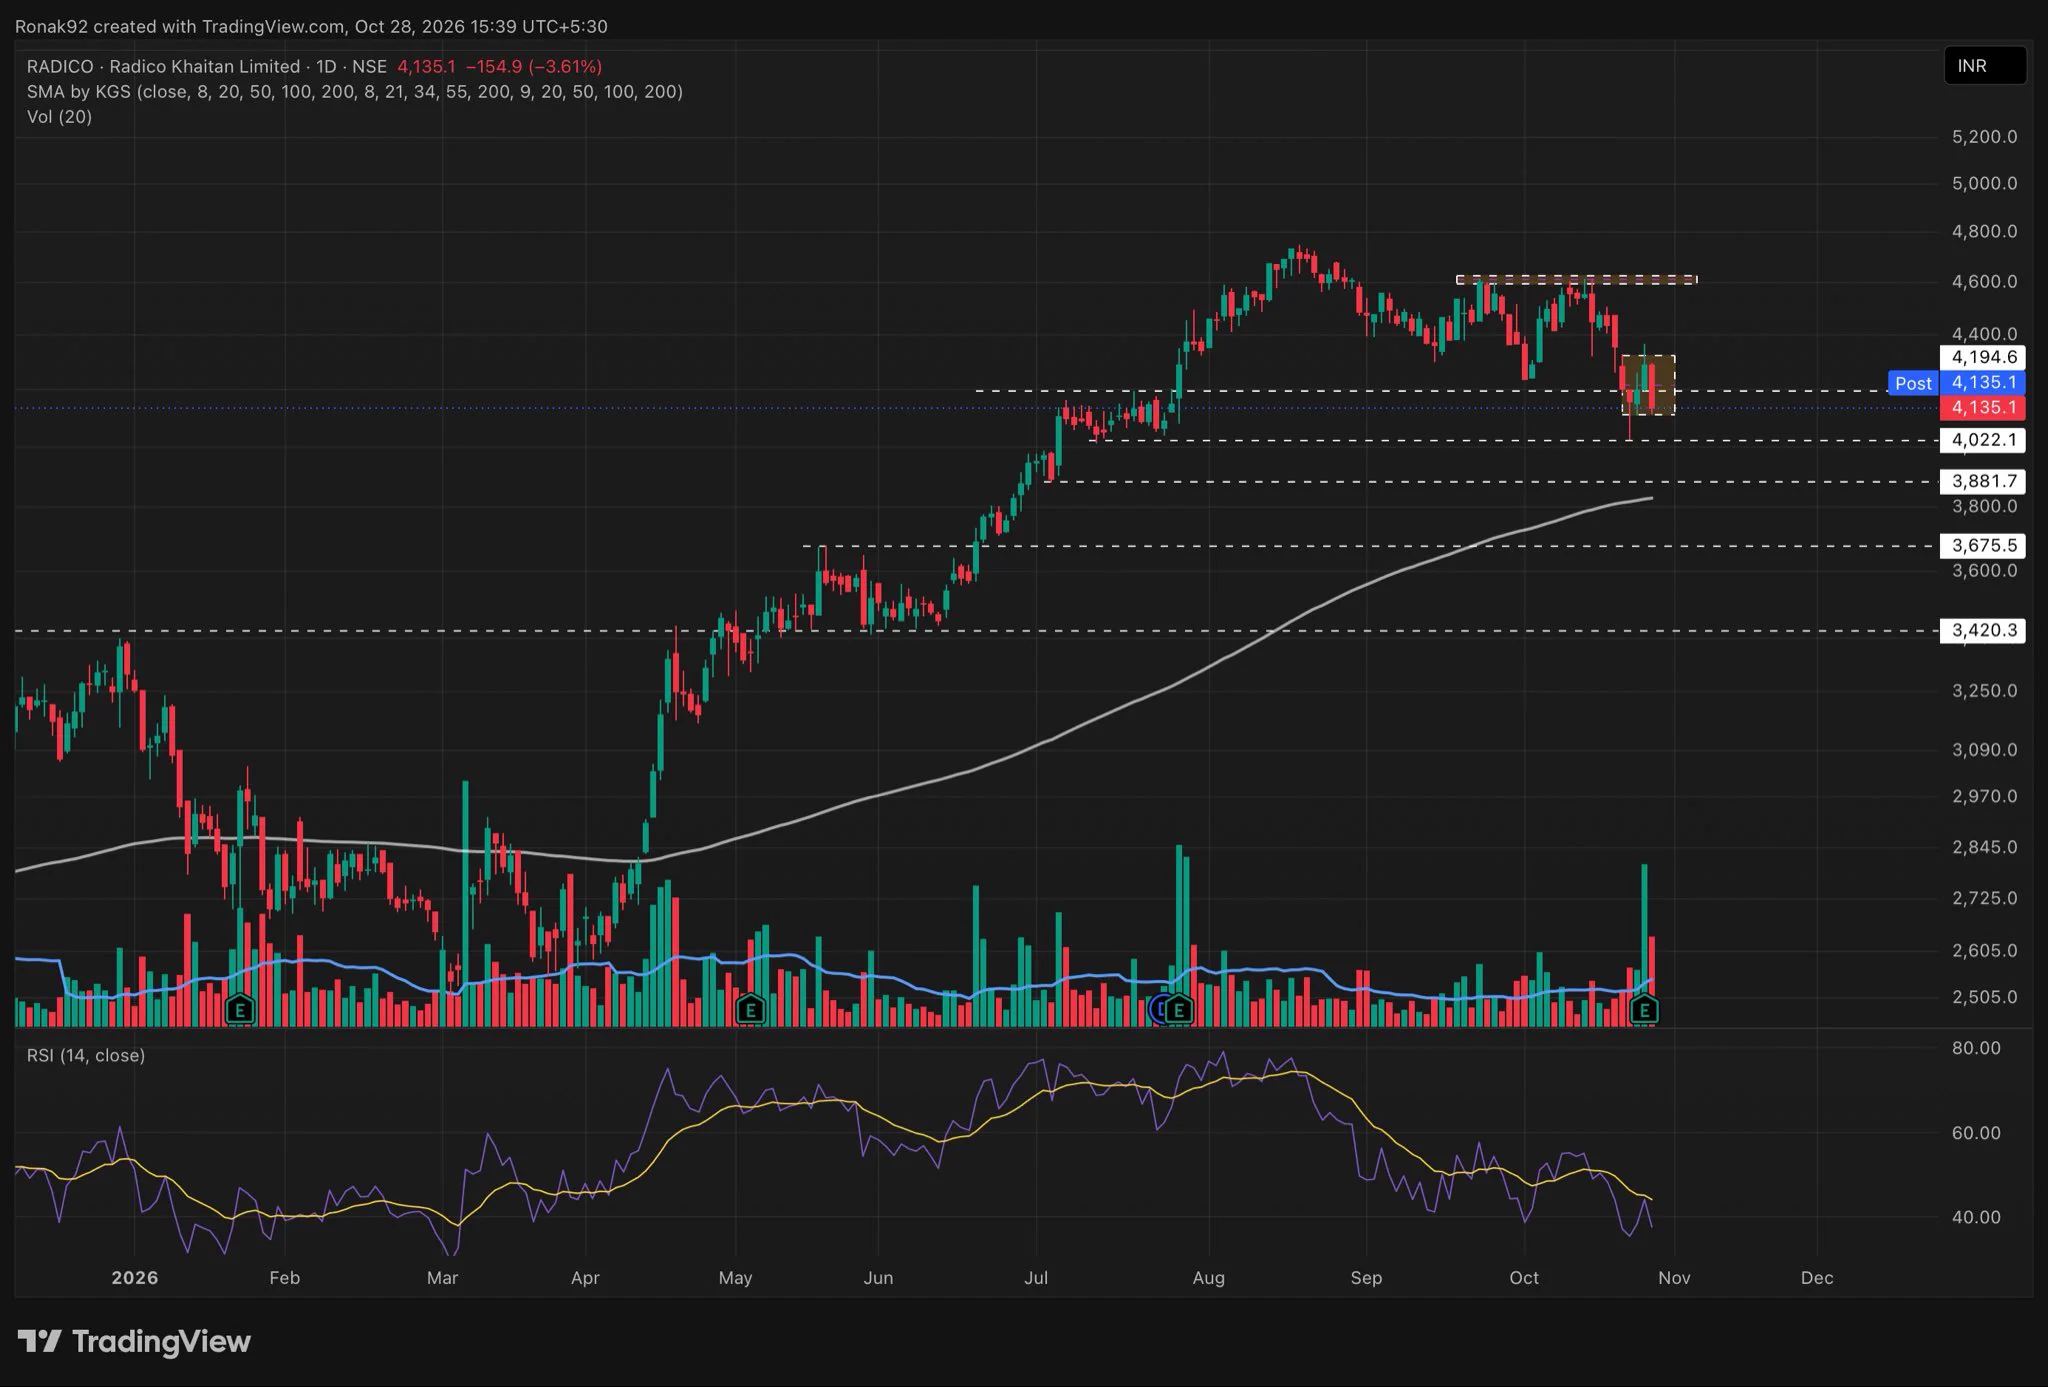This screenshot has width=2048, height=1387.
Task: Click the blue 4,135.1 post-market price label
Action: [1983, 382]
